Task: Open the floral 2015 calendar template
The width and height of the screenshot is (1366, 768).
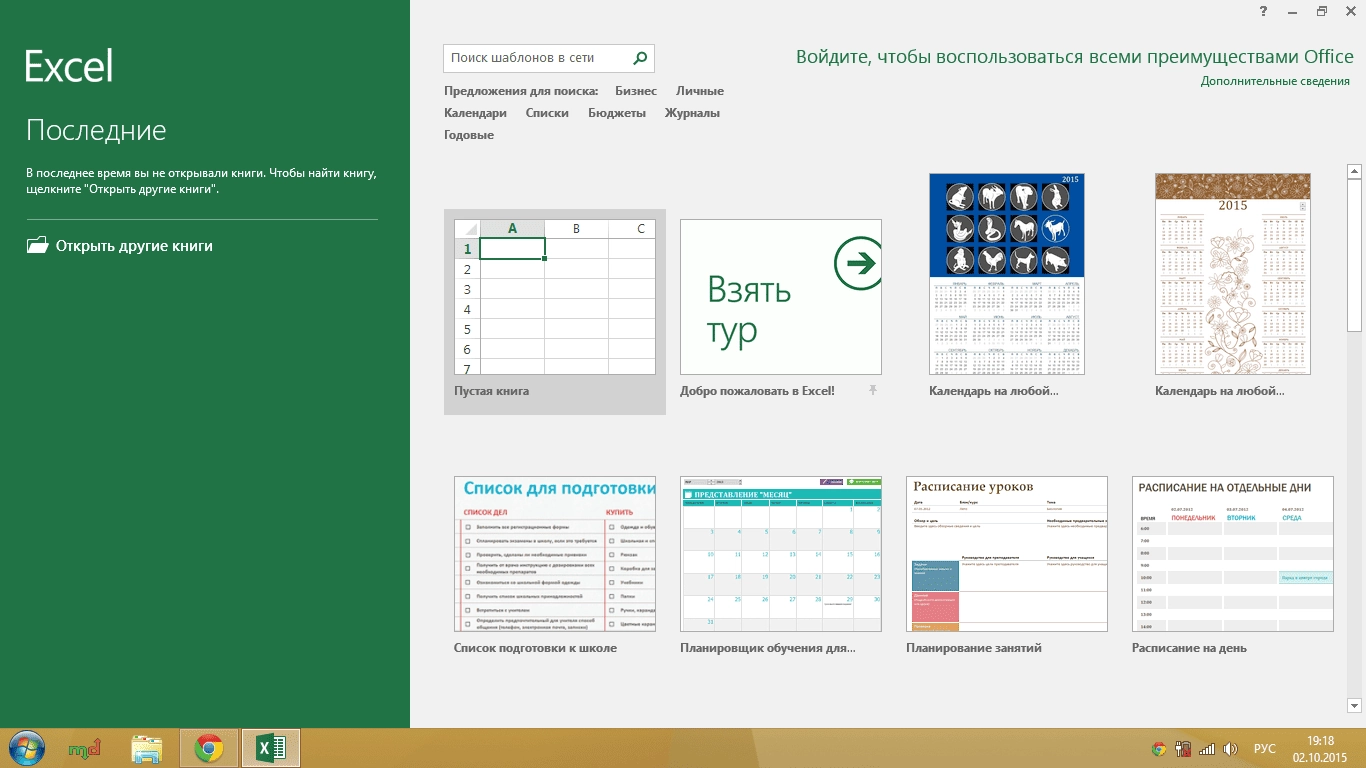Action: click(1233, 274)
